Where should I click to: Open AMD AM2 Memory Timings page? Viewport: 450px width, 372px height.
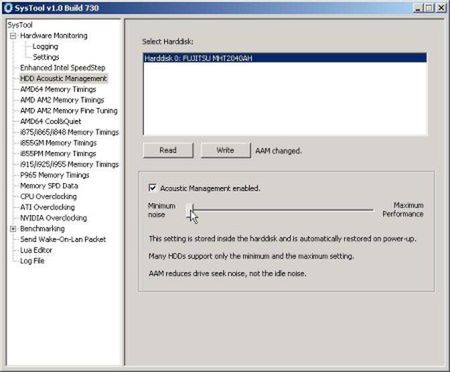pos(62,100)
